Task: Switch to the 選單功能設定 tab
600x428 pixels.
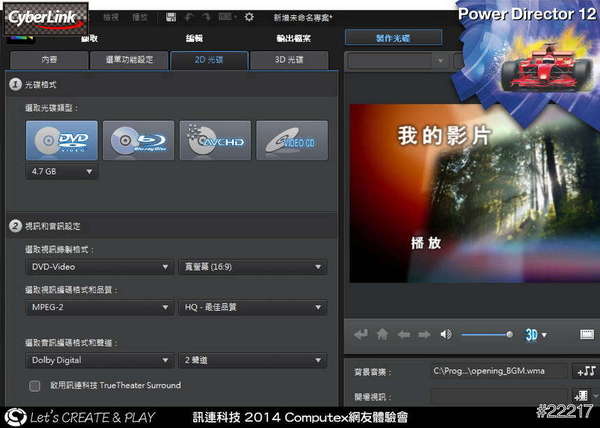Action: click(129, 60)
